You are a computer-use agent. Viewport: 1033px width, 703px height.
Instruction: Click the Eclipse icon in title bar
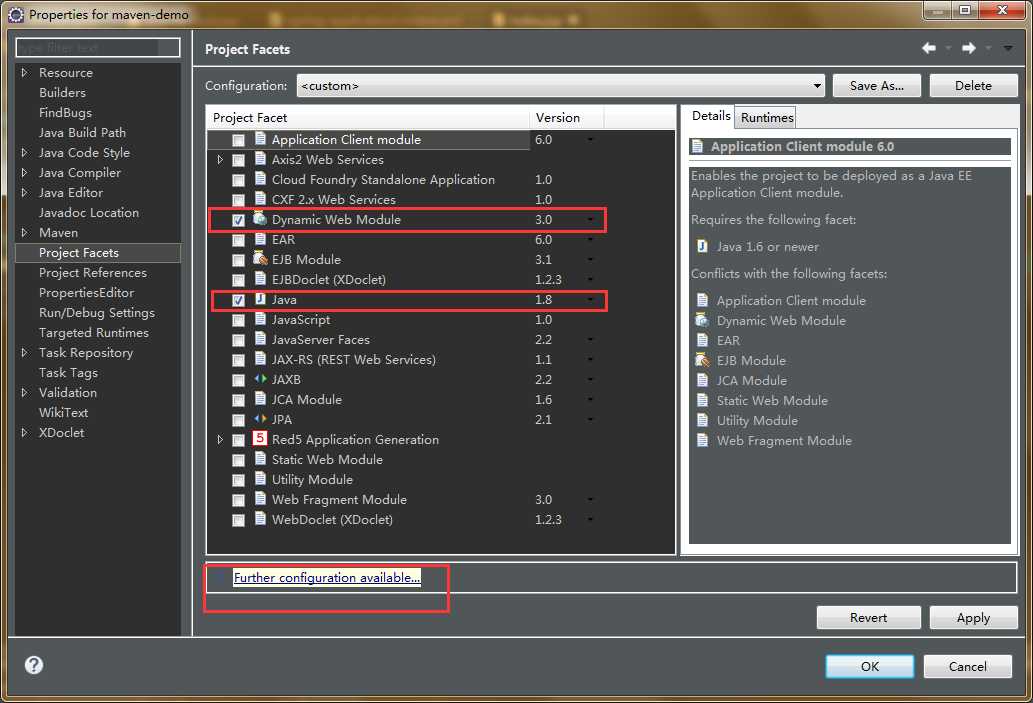point(16,14)
